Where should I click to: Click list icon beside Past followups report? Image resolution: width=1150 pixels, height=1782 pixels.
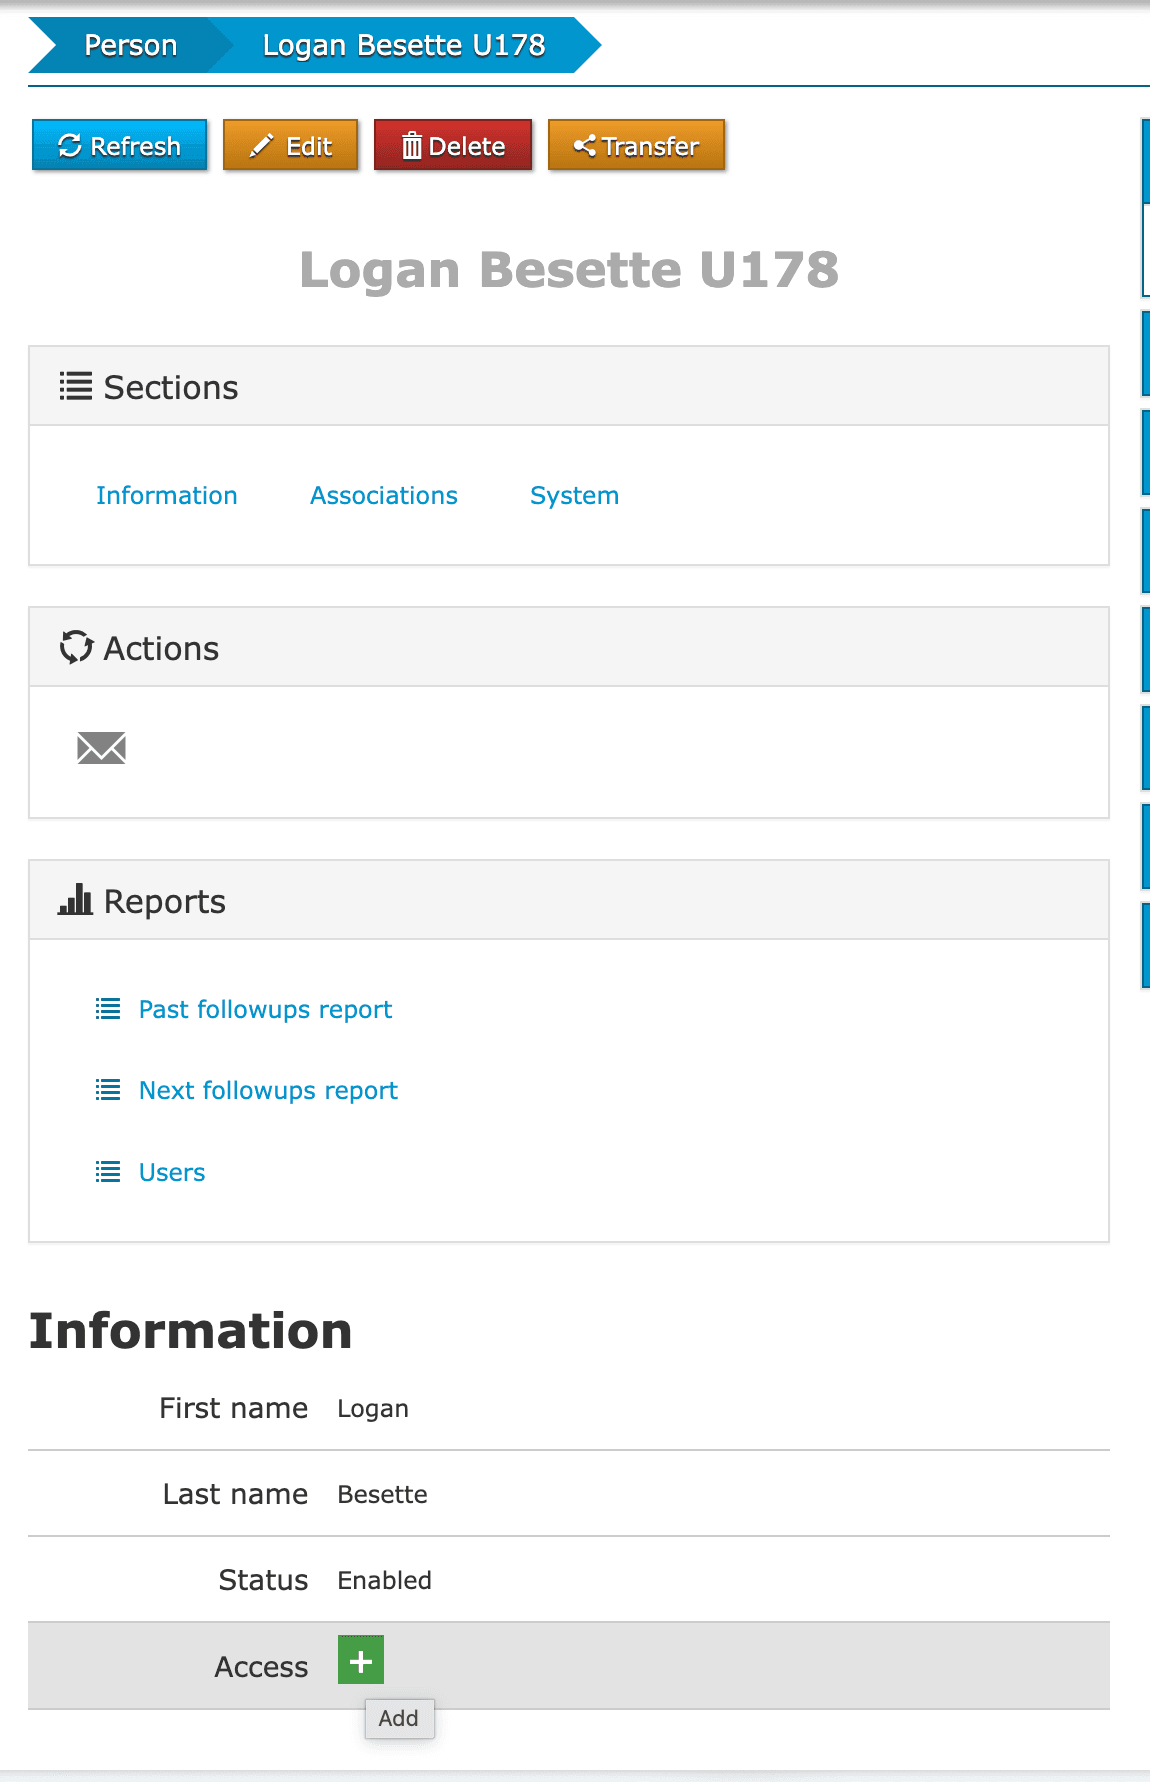click(x=108, y=1009)
